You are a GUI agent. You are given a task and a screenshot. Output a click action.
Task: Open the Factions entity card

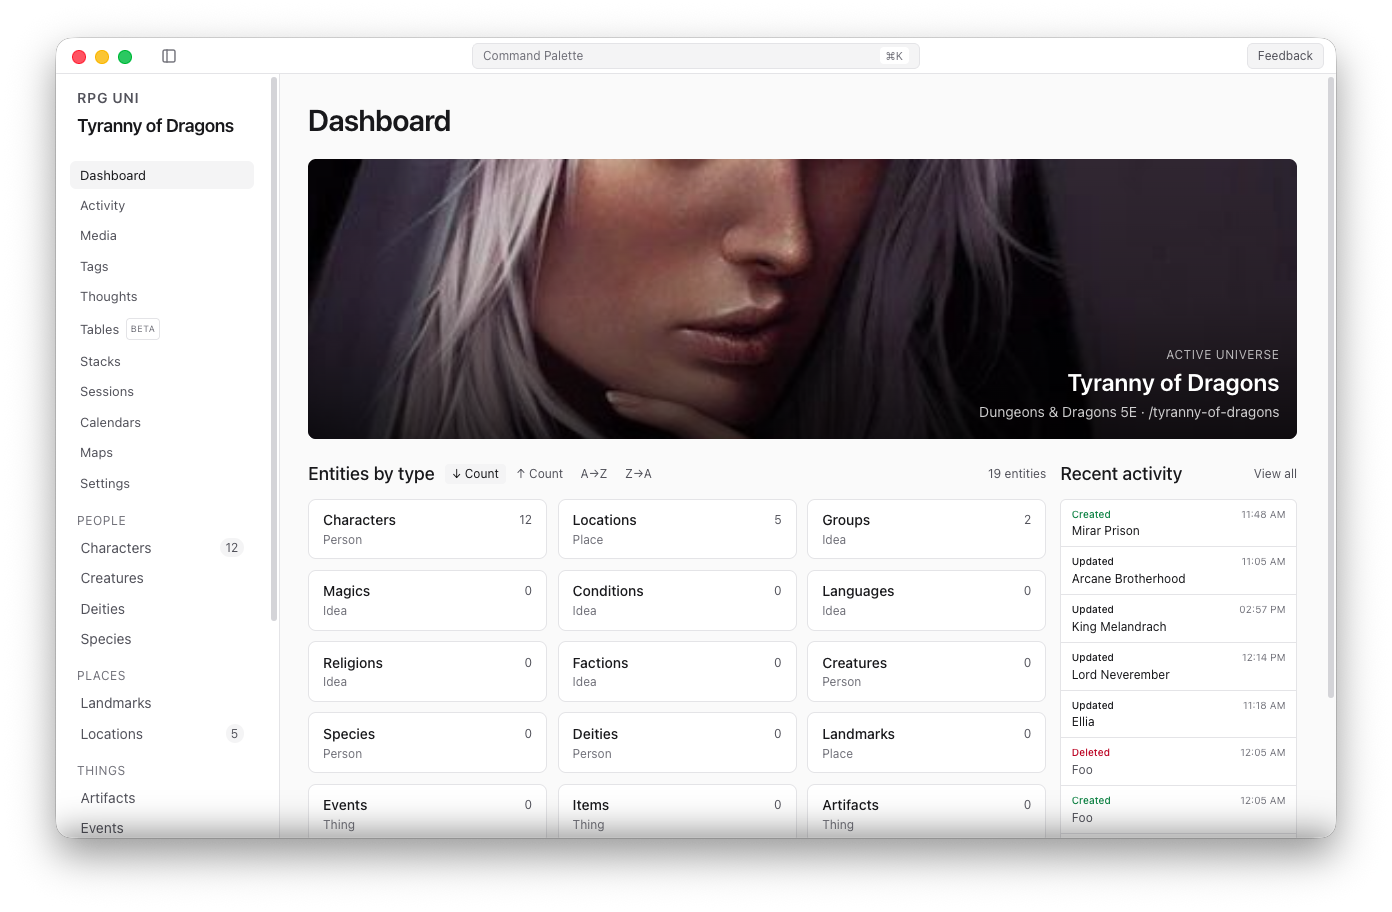coord(677,672)
